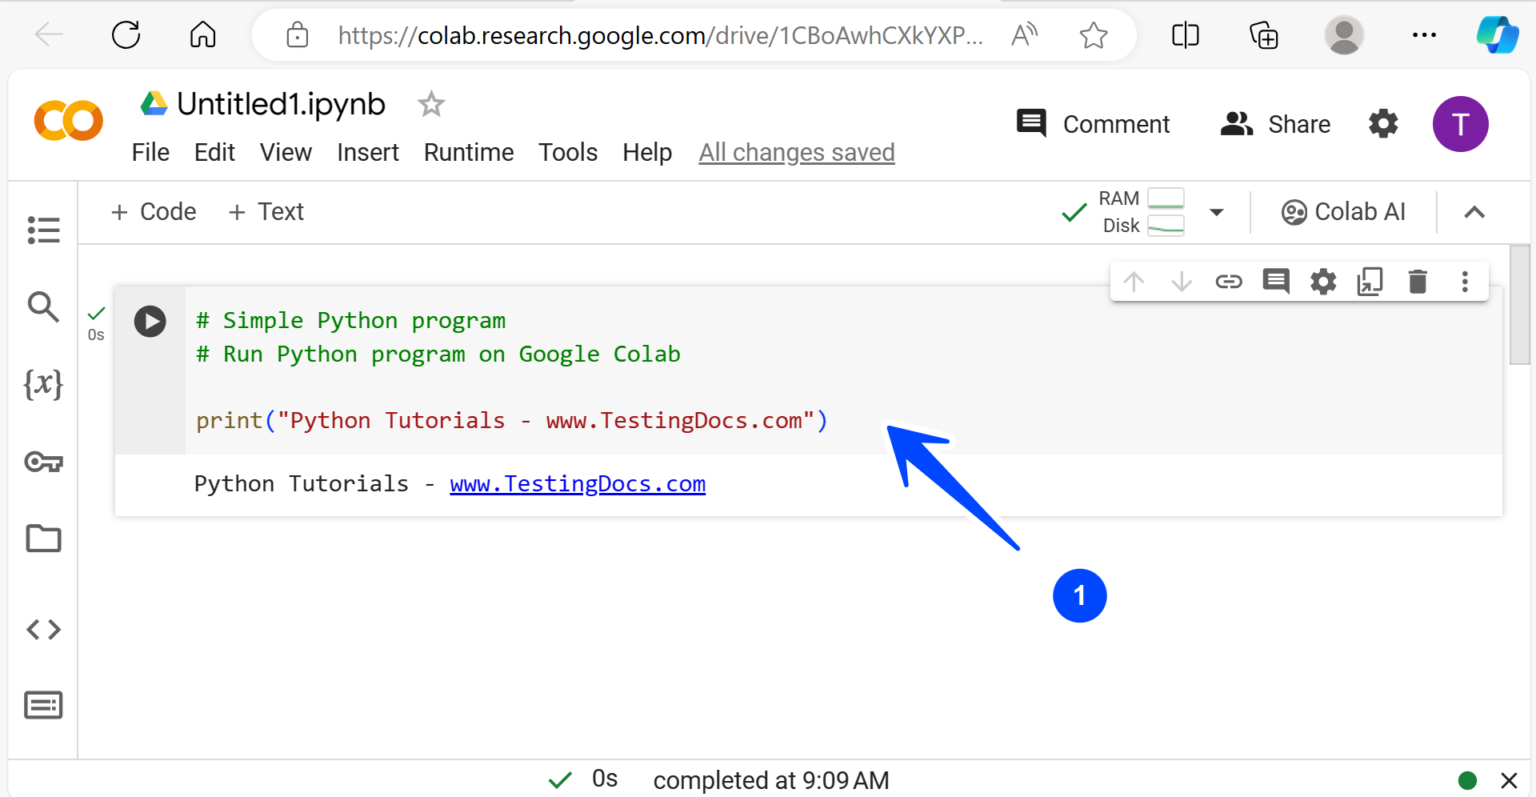Screen dimensions: 1536x797
Task: Collapse the toolbar with the chevron
Action: (x=1474, y=211)
